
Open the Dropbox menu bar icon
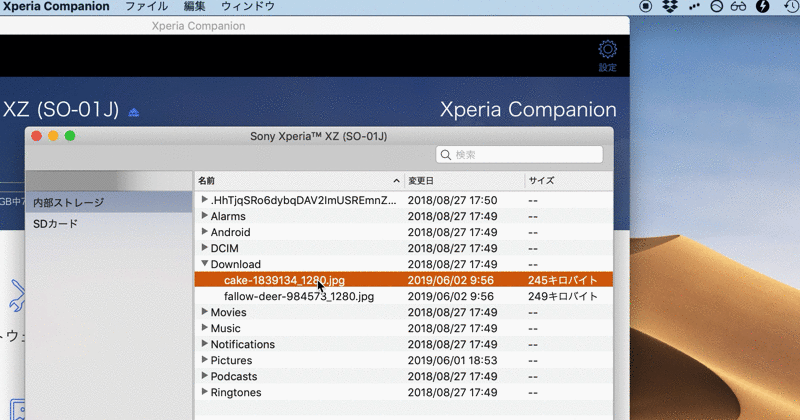671,7
